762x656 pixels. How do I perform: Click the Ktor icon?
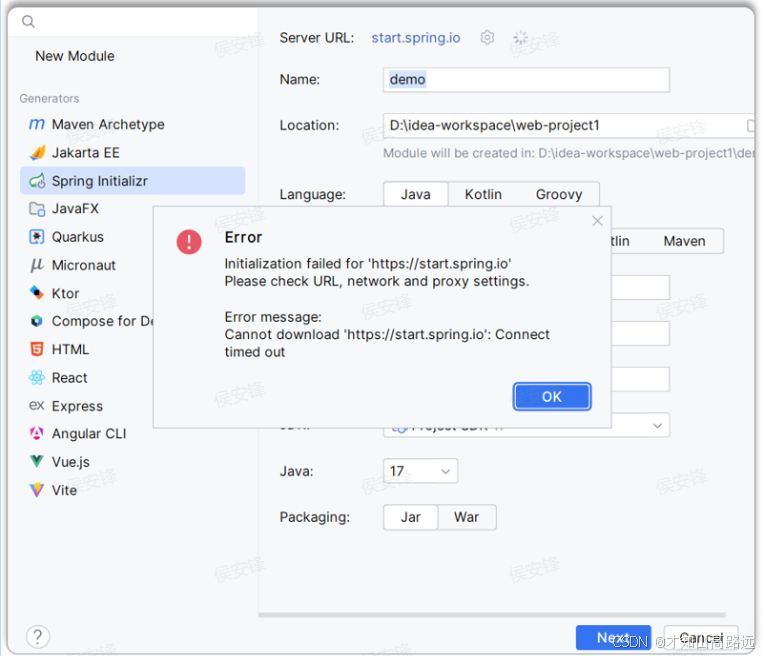coord(37,293)
